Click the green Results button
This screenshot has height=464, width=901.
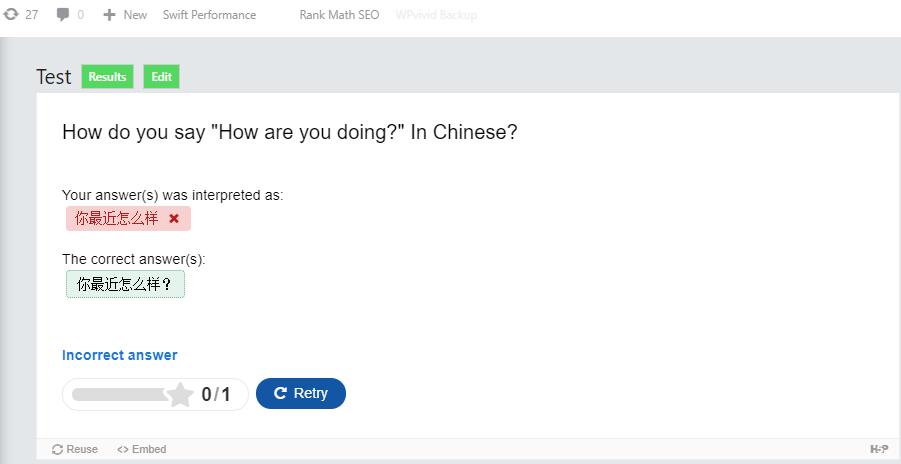tap(107, 76)
